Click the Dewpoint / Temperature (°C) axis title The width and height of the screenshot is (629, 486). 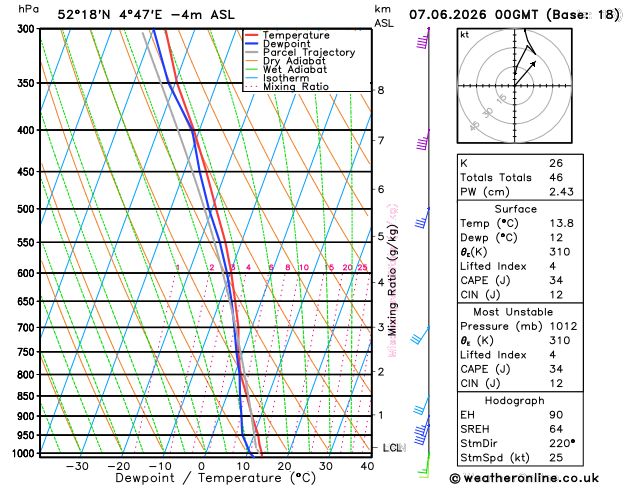(x=215, y=478)
